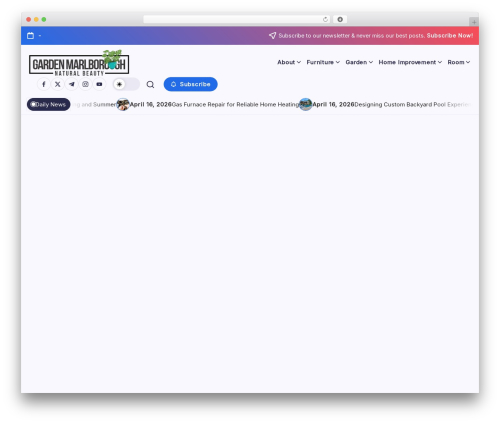Click the Gas Furnace article thumbnail
This screenshot has width=500, height=423.
coord(123,105)
